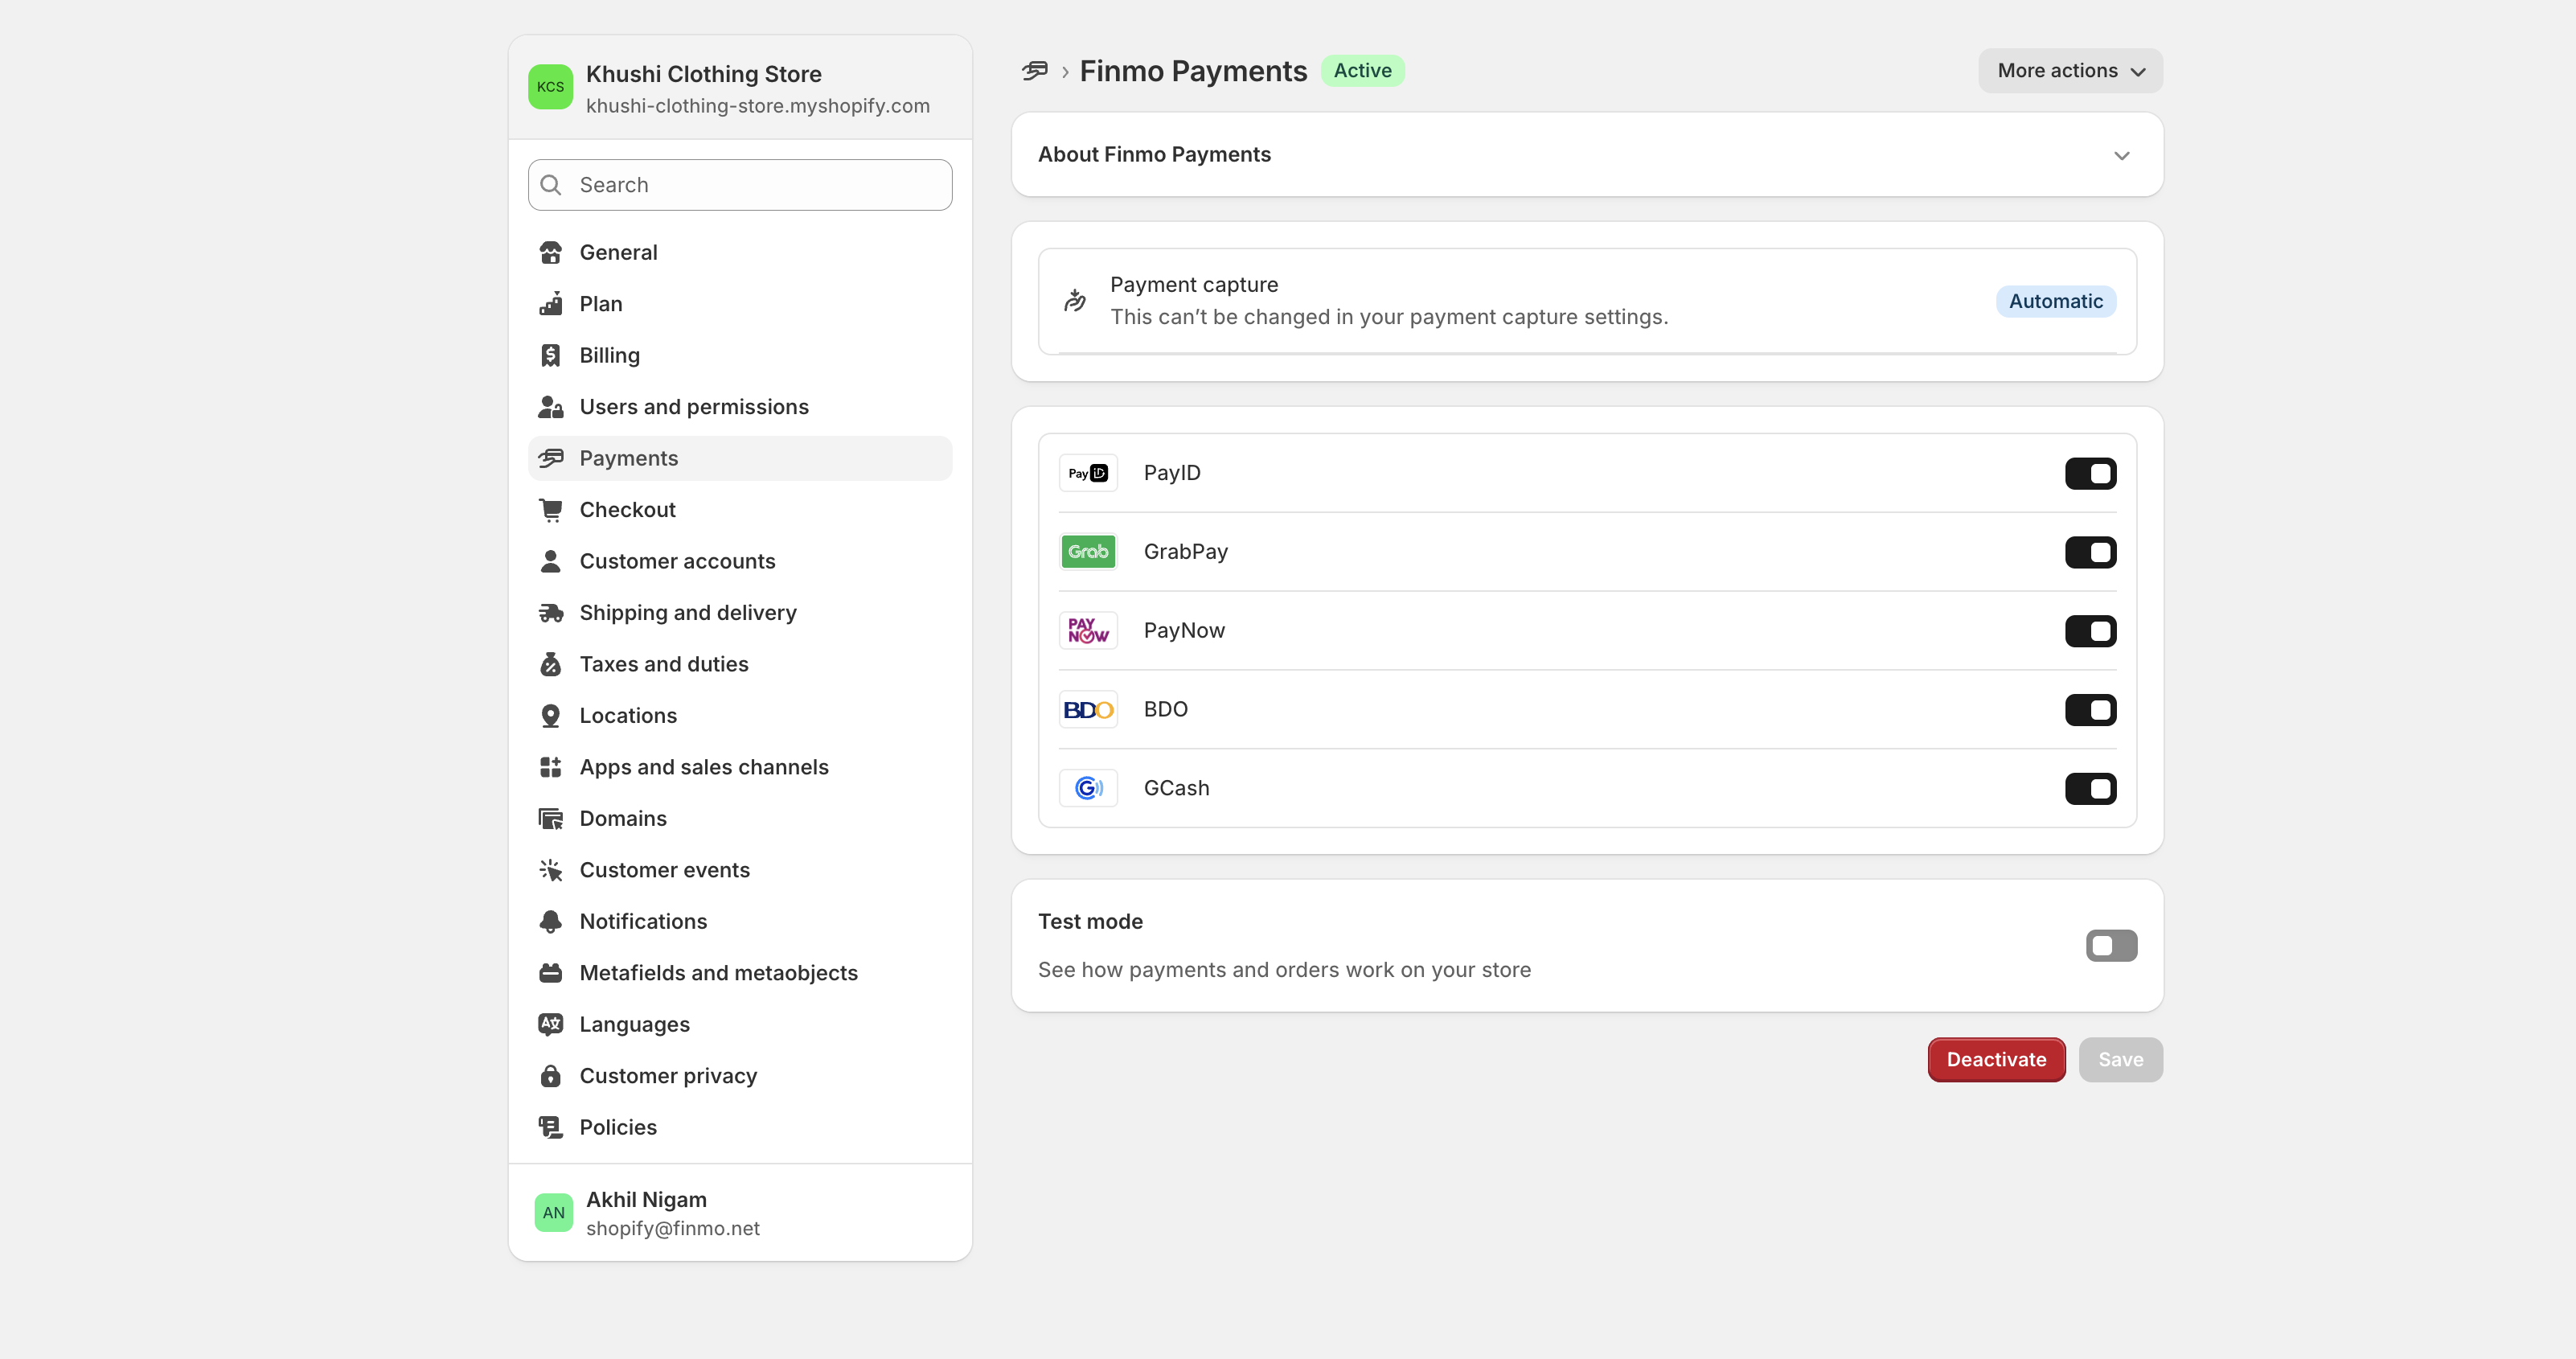Select Users and permissions
Viewport: 2576px width, 1359px height.
click(740, 407)
